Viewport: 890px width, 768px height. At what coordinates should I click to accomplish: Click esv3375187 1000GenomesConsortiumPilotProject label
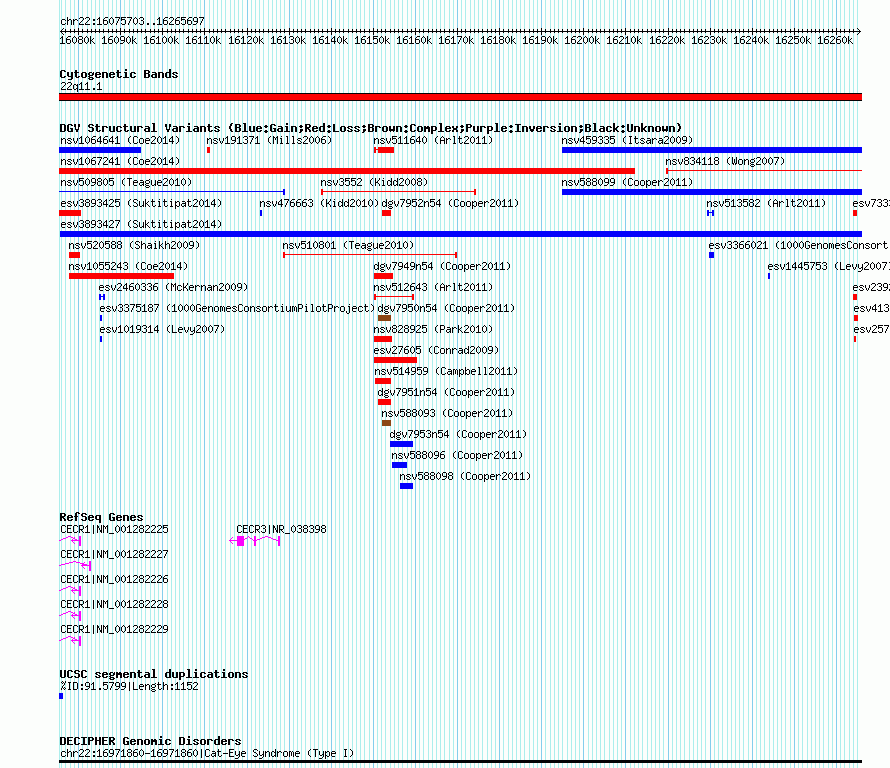(x=237, y=308)
